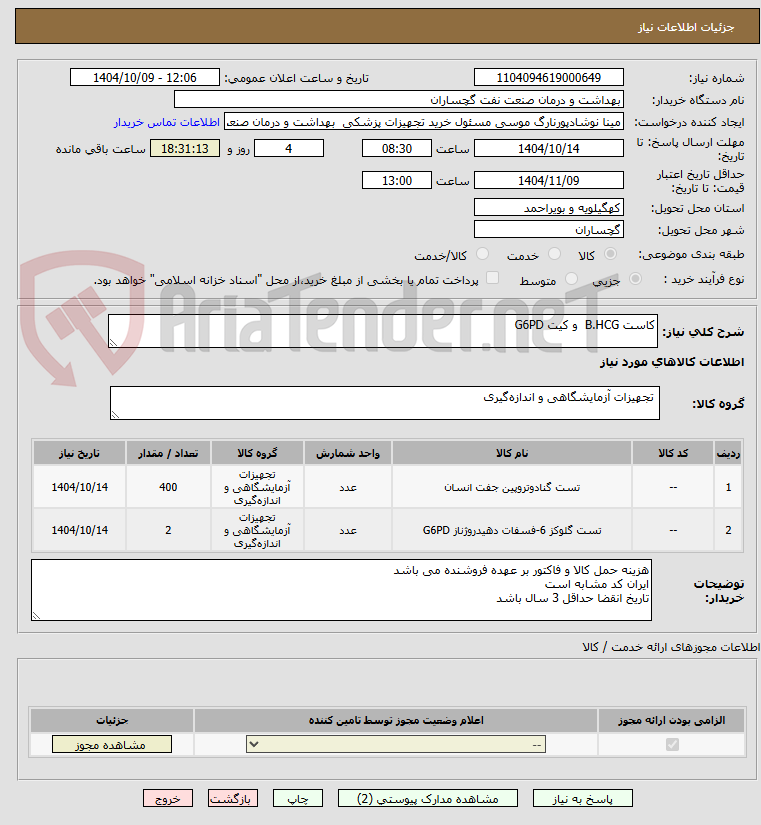Click واحد شمارش column header
Image resolution: width=761 pixels, height=825 pixels.
click(x=348, y=453)
